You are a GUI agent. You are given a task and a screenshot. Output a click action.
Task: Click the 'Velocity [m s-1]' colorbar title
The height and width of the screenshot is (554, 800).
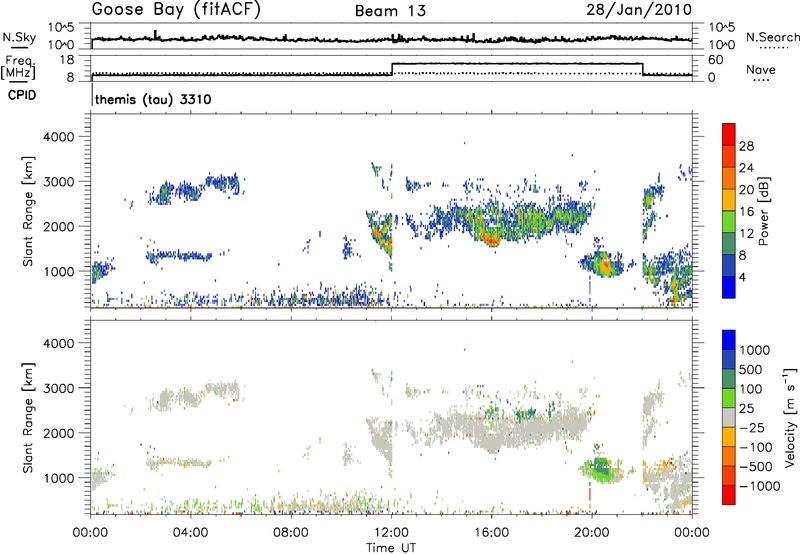pos(790,417)
